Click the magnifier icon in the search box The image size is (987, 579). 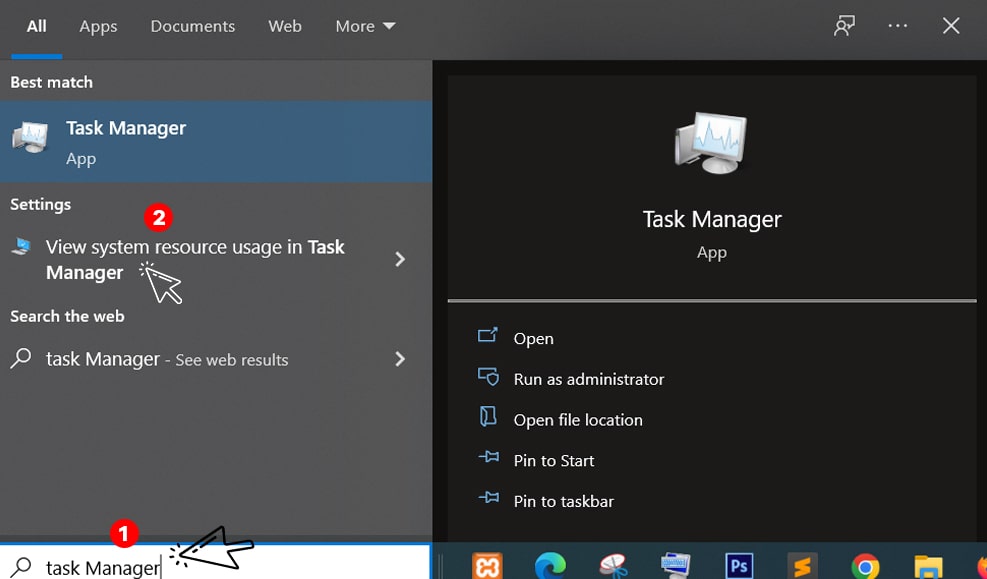click(21, 566)
